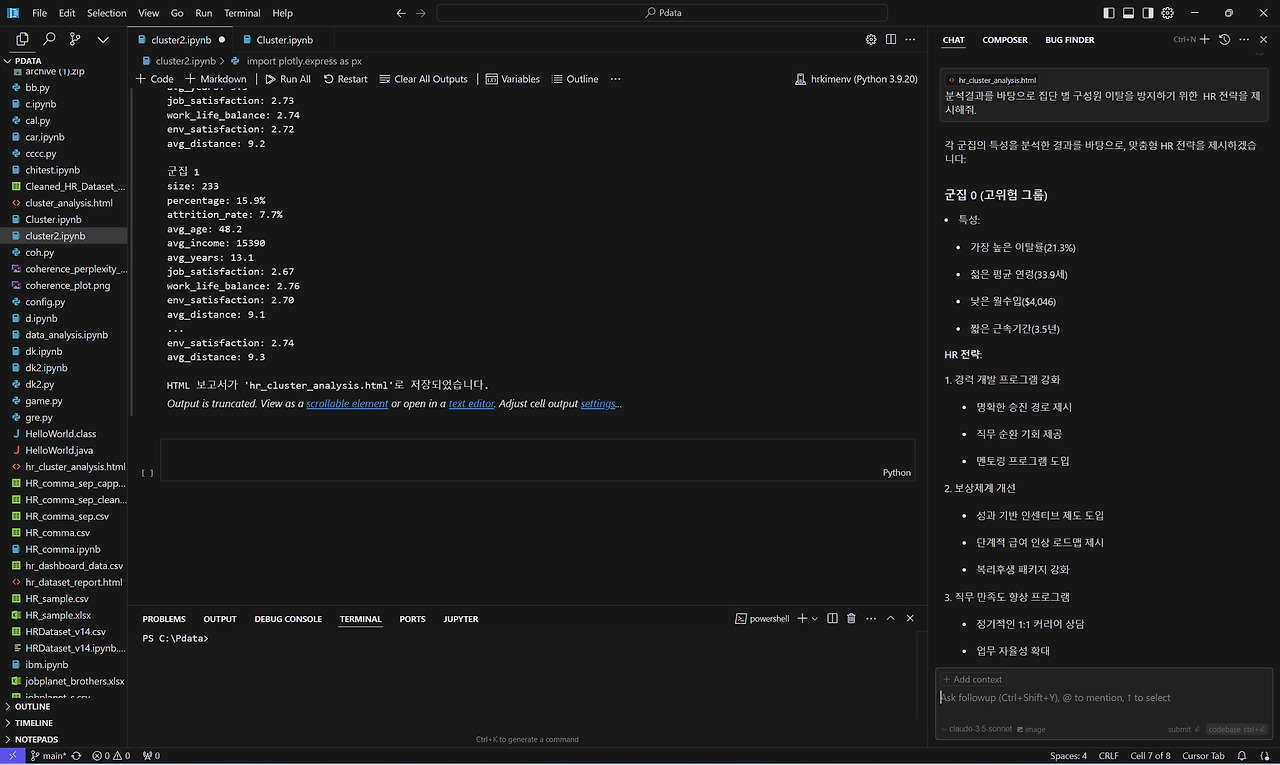Add a new terminal with plus icon
This screenshot has width=1280, height=765.
(x=802, y=619)
